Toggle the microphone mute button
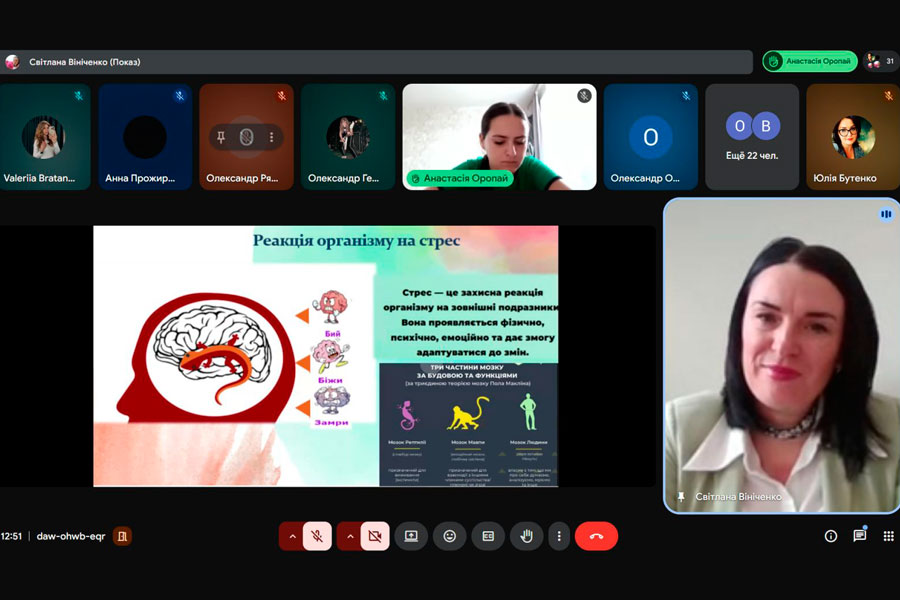The image size is (900, 600). pos(317,536)
